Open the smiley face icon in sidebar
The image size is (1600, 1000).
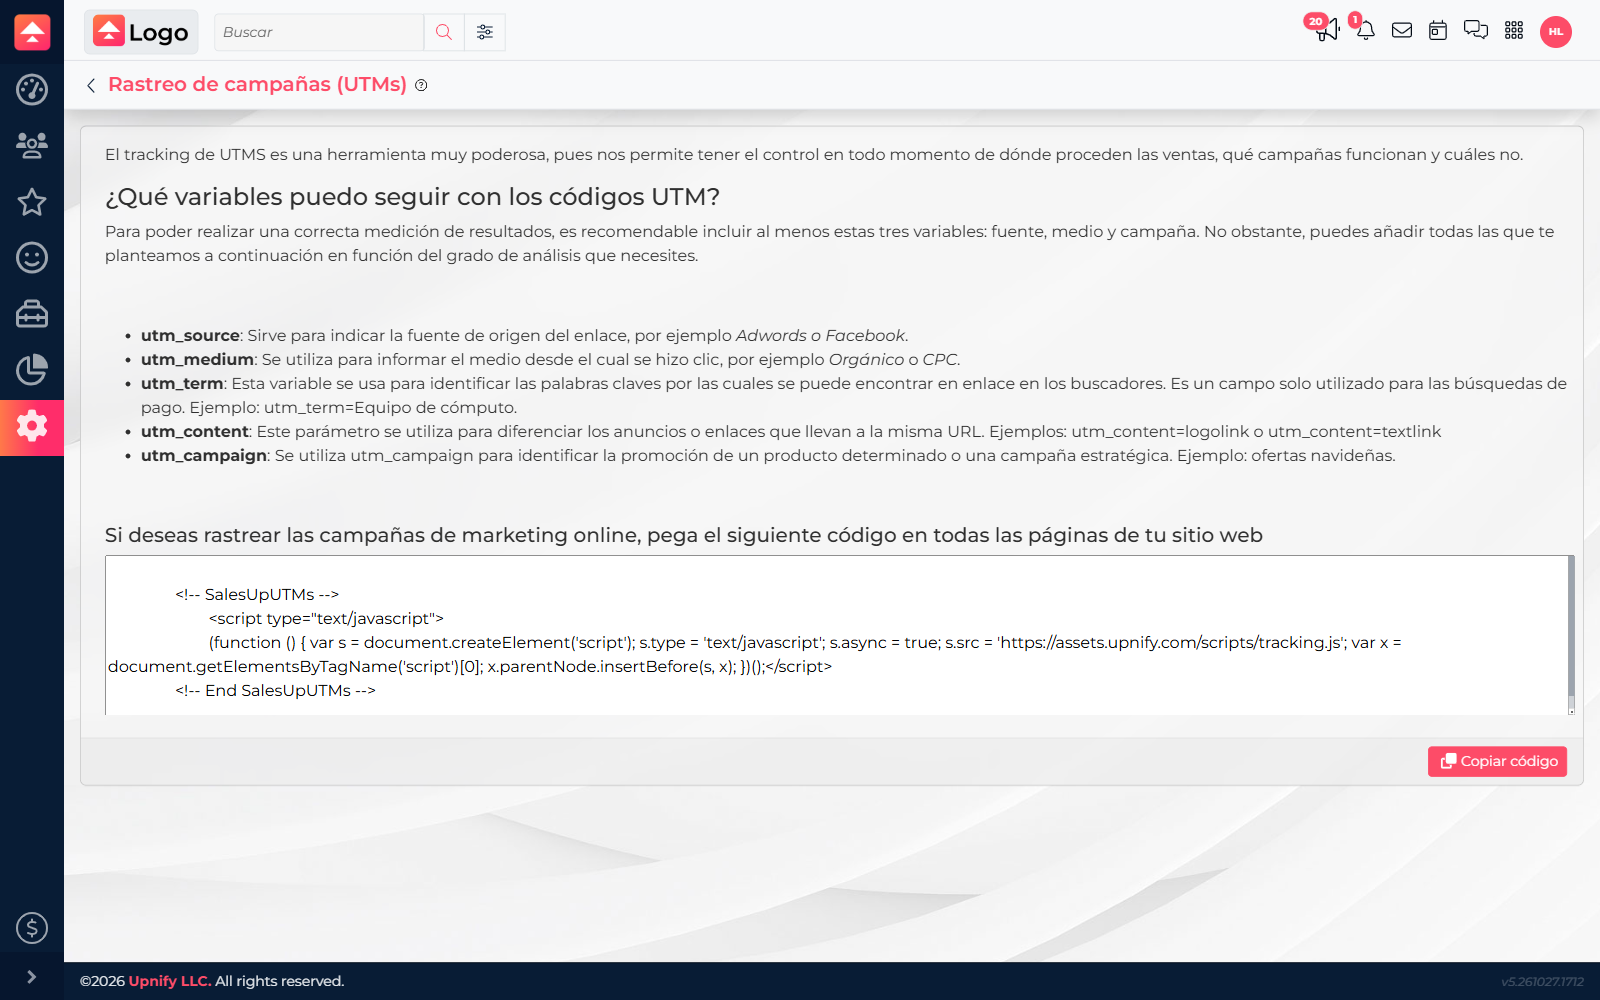[32, 258]
